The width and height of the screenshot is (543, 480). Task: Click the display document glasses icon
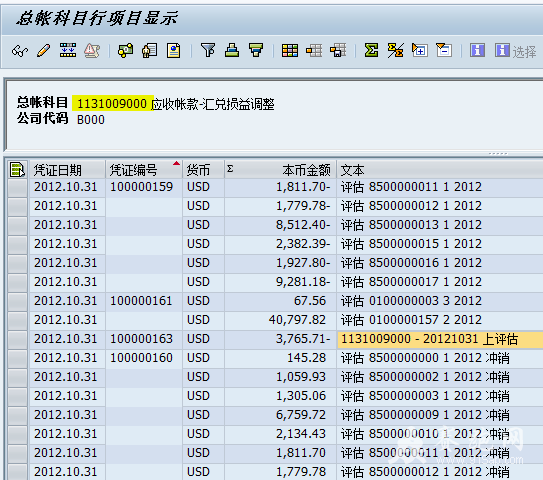pyautogui.click(x=20, y=51)
